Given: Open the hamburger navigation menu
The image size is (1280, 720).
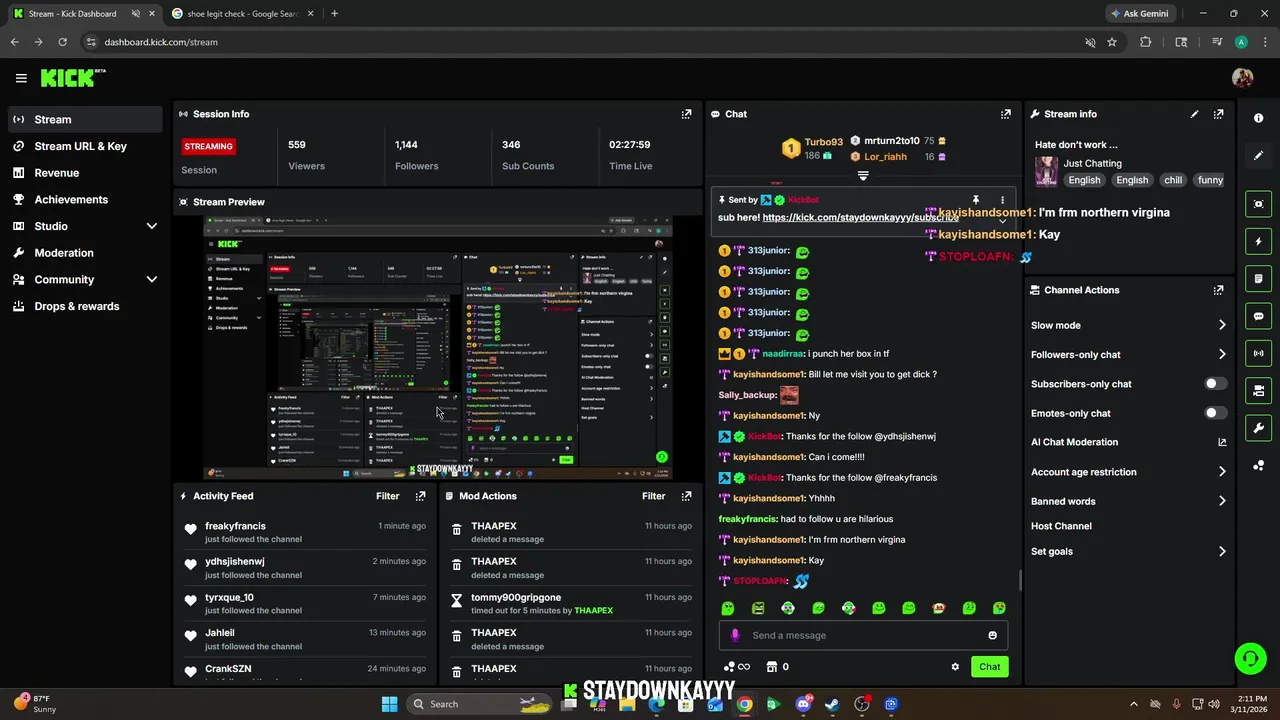Looking at the screenshot, I should (x=21, y=78).
